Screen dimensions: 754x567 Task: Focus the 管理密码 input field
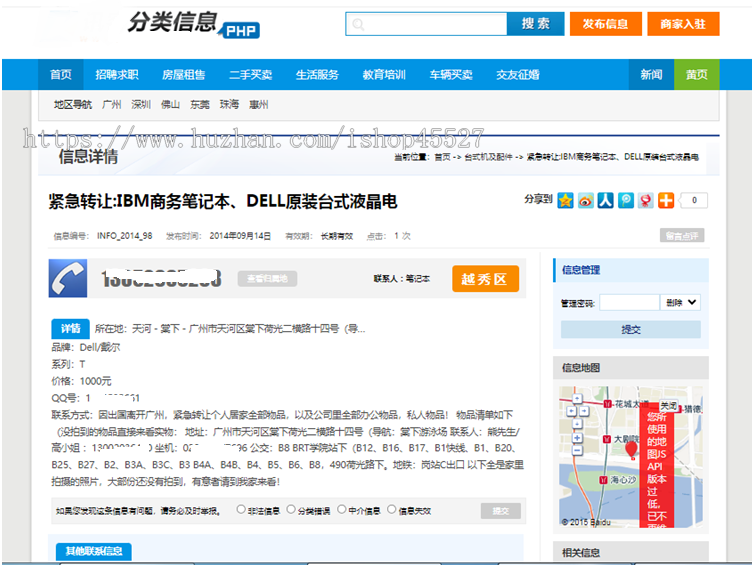point(629,302)
